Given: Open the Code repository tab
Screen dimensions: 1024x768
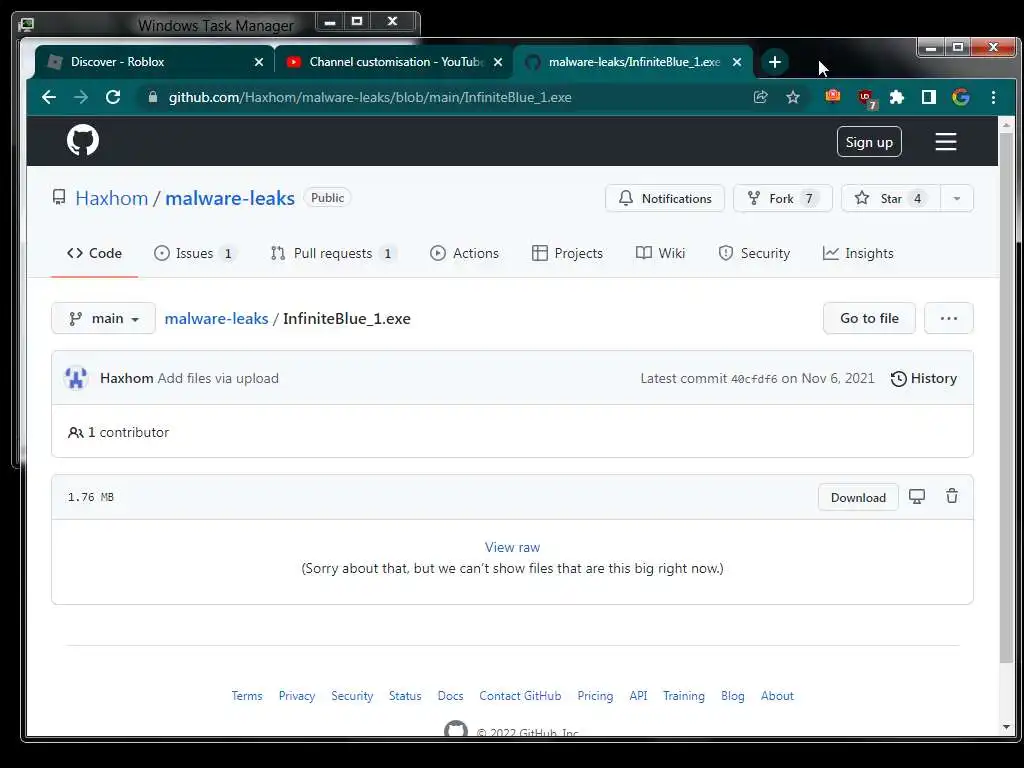Looking at the screenshot, I should 95,253.
